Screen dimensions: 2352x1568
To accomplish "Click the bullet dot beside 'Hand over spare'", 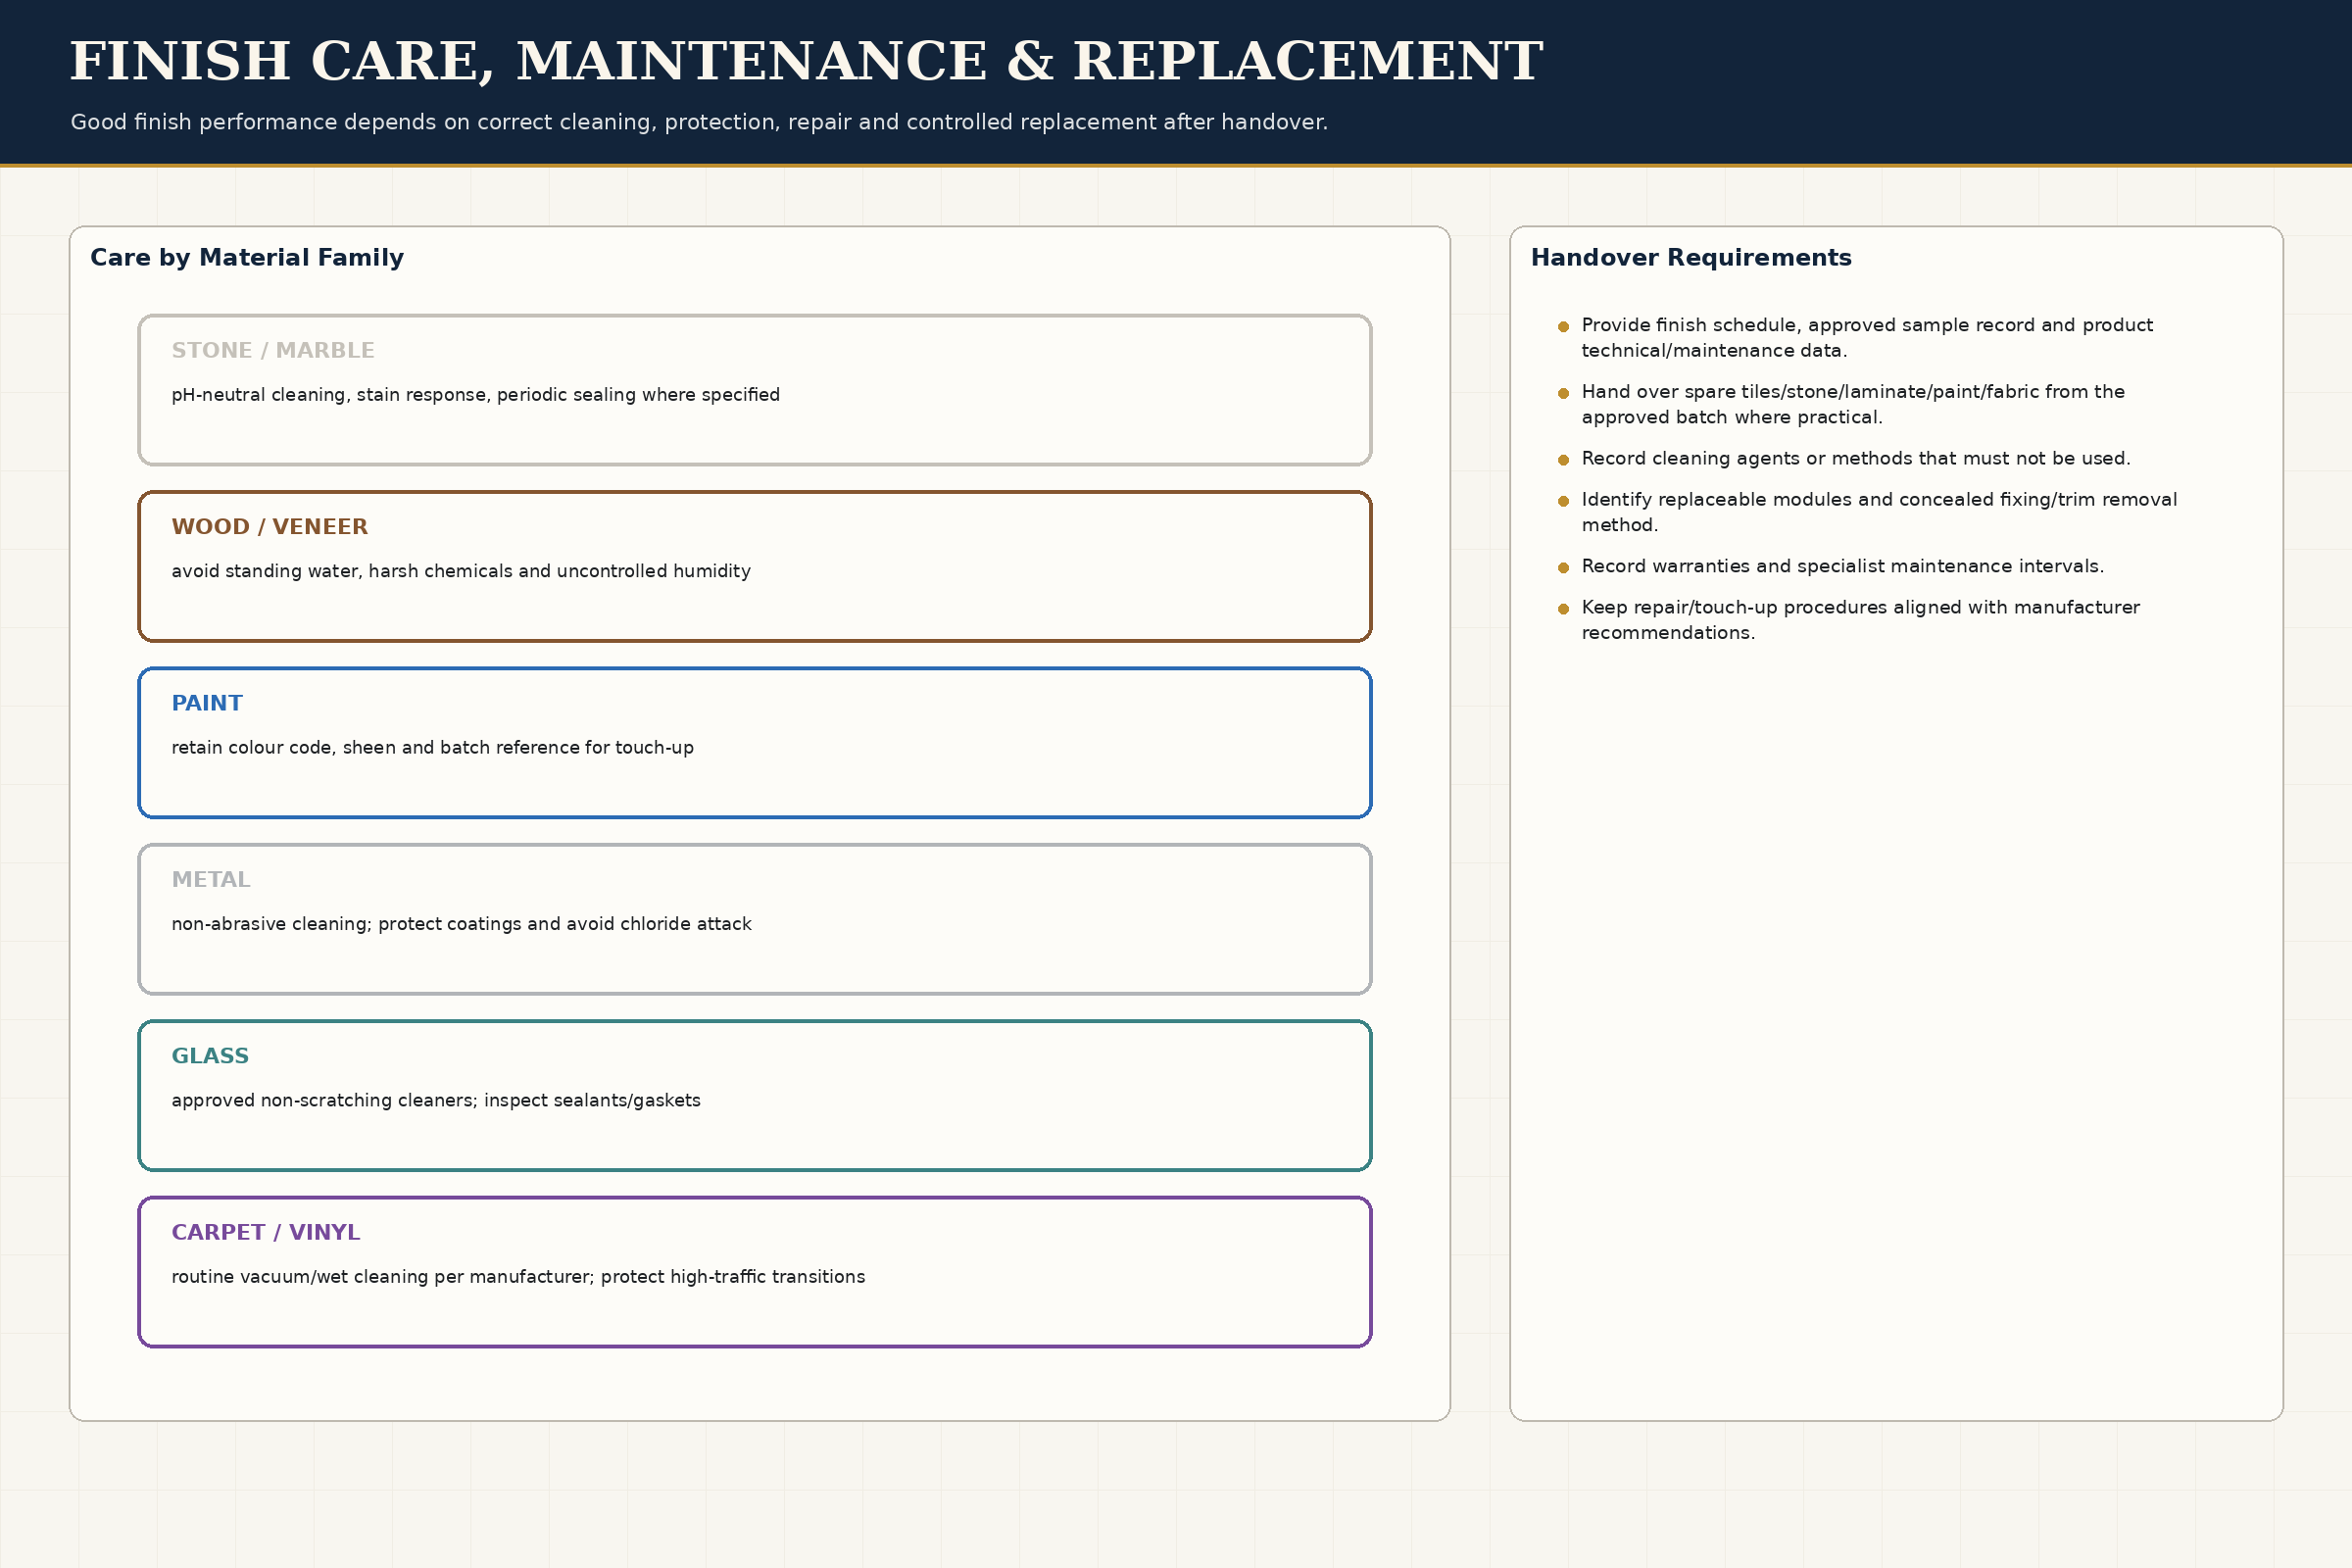I will (1563, 394).
